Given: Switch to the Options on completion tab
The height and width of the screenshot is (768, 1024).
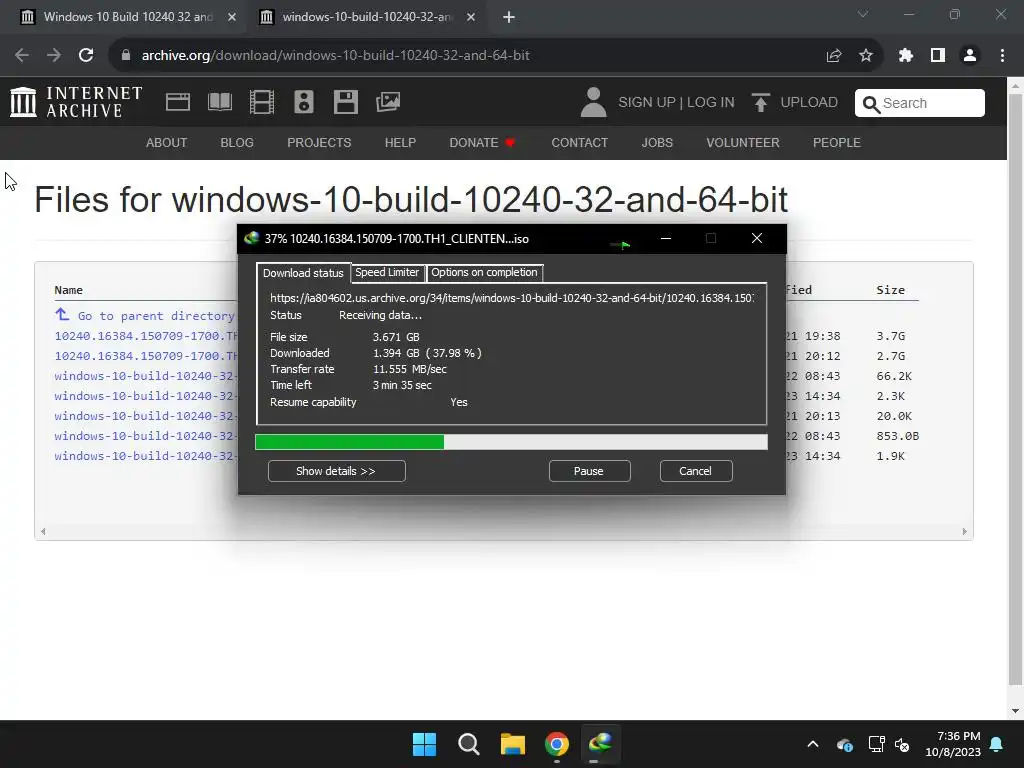Looking at the screenshot, I should tap(484, 272).
